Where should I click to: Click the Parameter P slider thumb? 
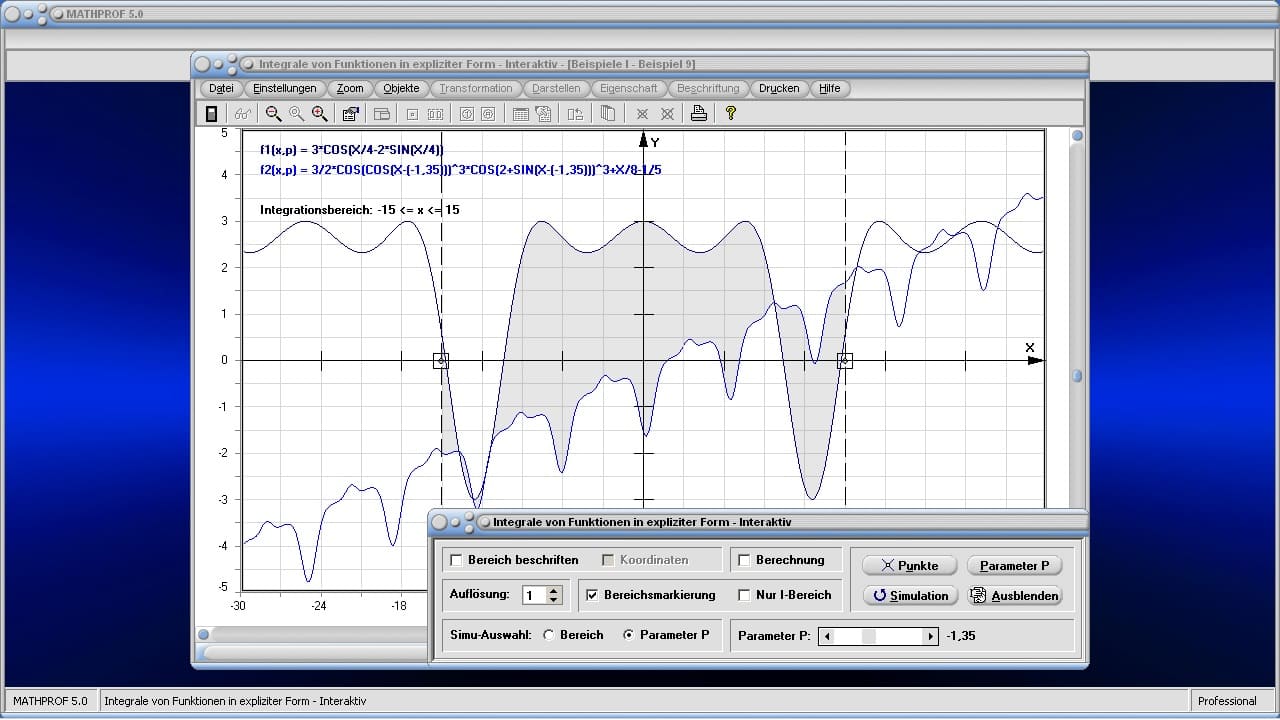coord(868,636)
